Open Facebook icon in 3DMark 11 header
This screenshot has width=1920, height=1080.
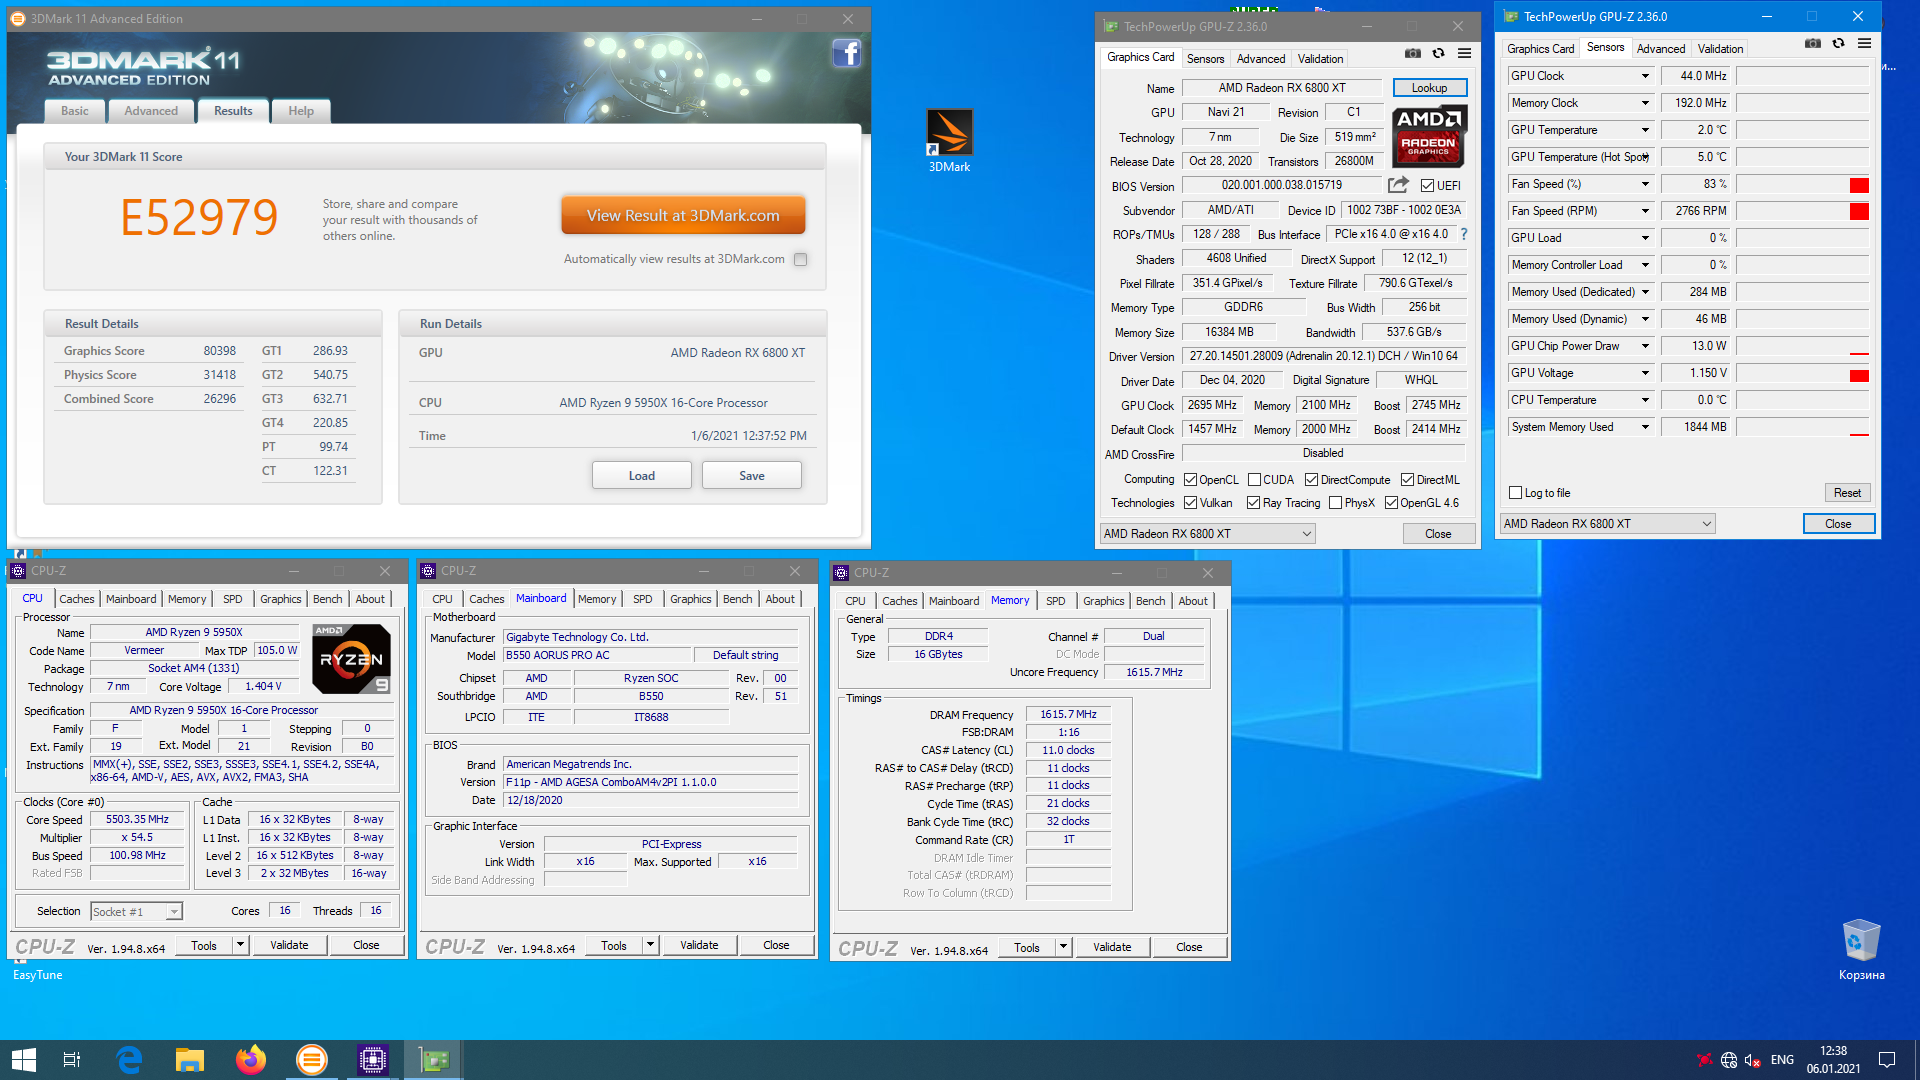846,53
